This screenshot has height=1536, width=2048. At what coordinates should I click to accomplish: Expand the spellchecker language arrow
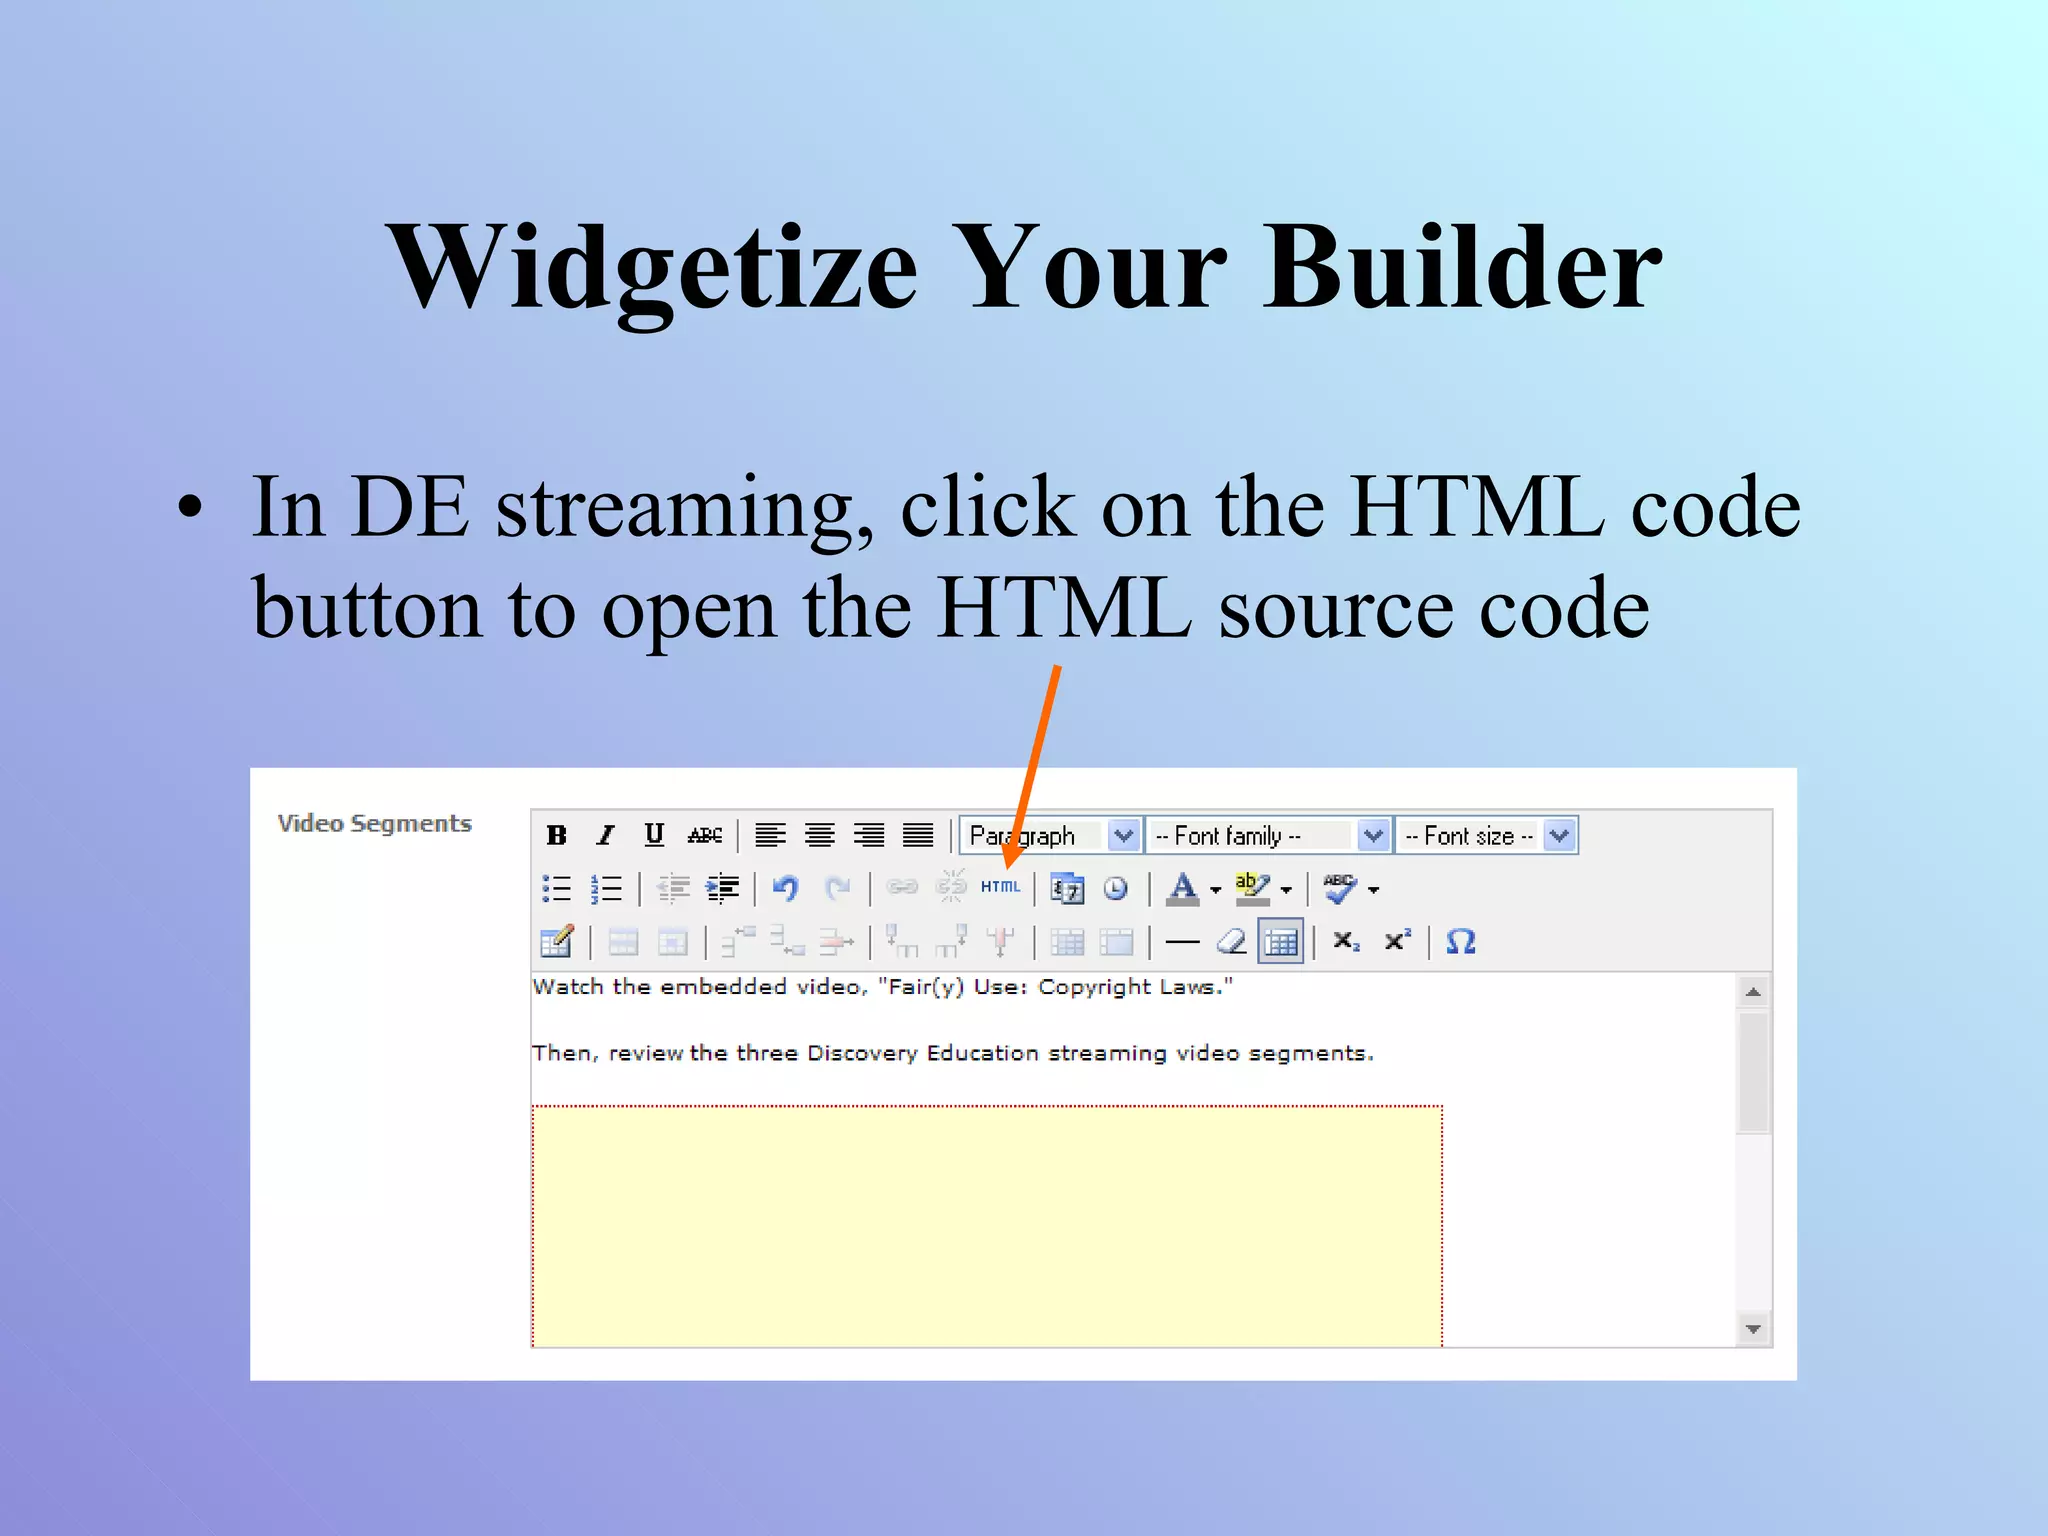pyautogui.click(x=1374, y=890)
